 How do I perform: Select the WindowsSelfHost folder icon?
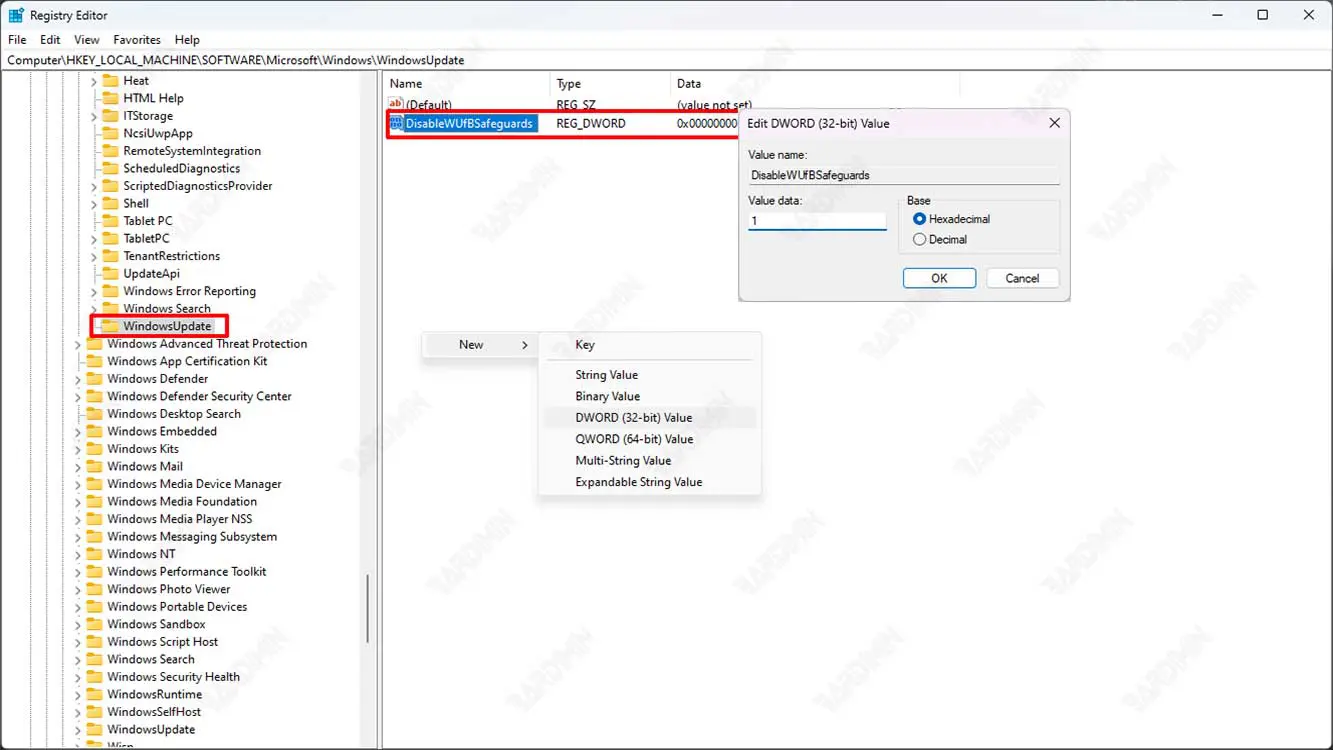pos(94,712)
